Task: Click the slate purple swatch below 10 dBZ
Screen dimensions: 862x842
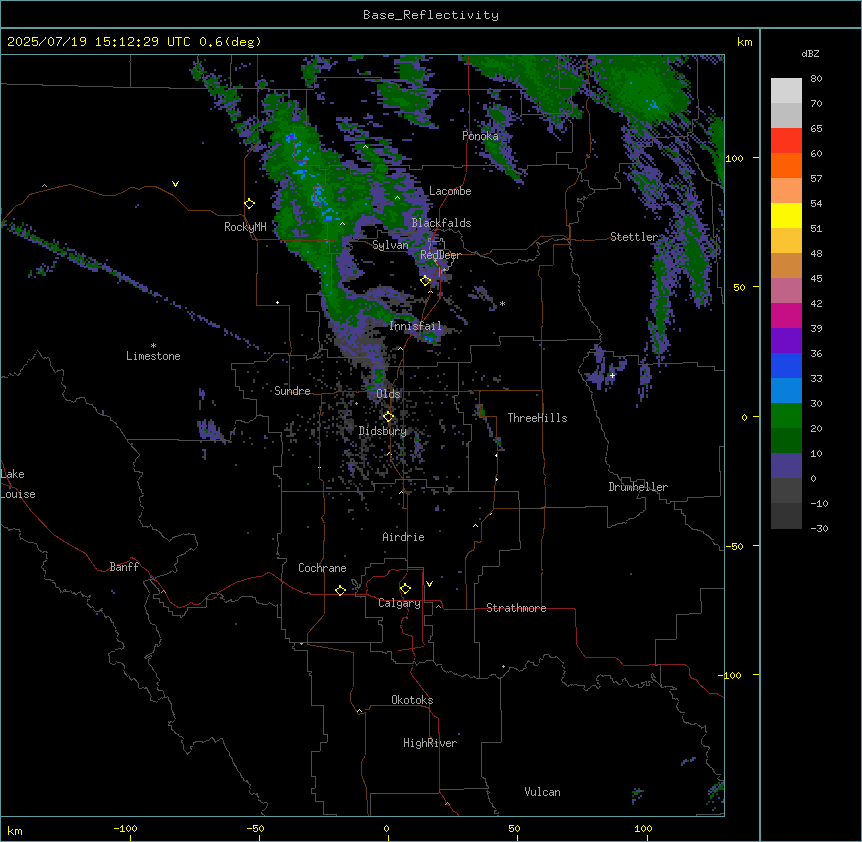Action: 786,466
